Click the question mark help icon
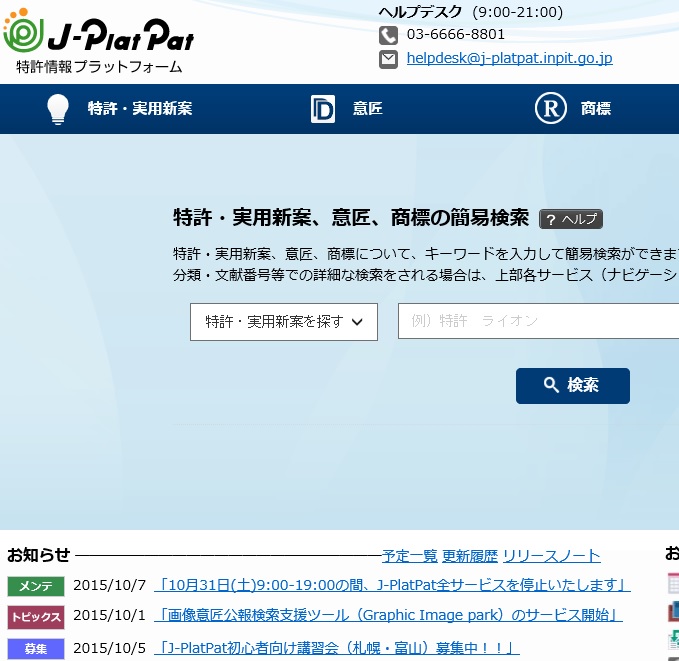Viewport: 679px width, 661px height. tap(550, 220)
